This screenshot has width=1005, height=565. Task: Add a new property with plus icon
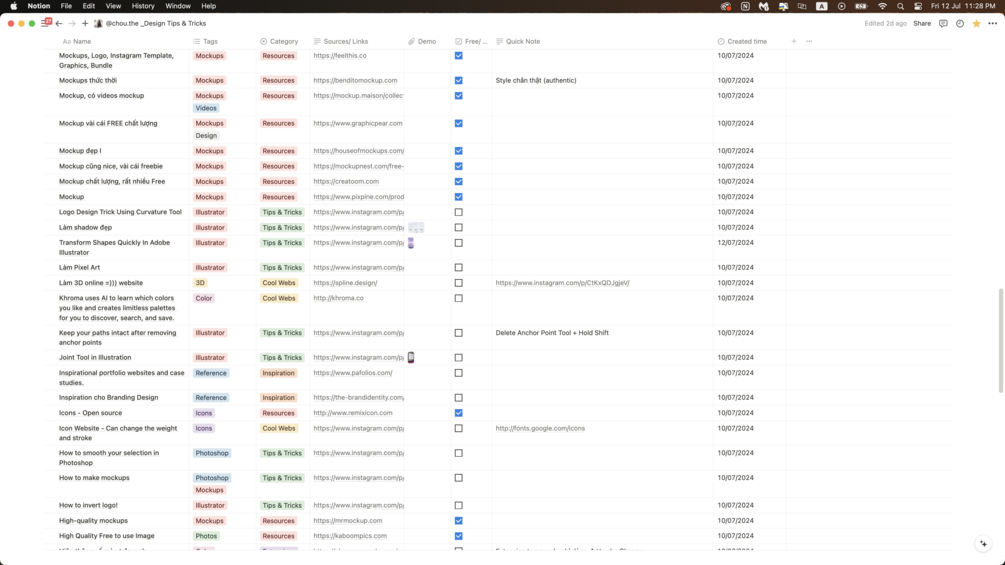[793, 41]
